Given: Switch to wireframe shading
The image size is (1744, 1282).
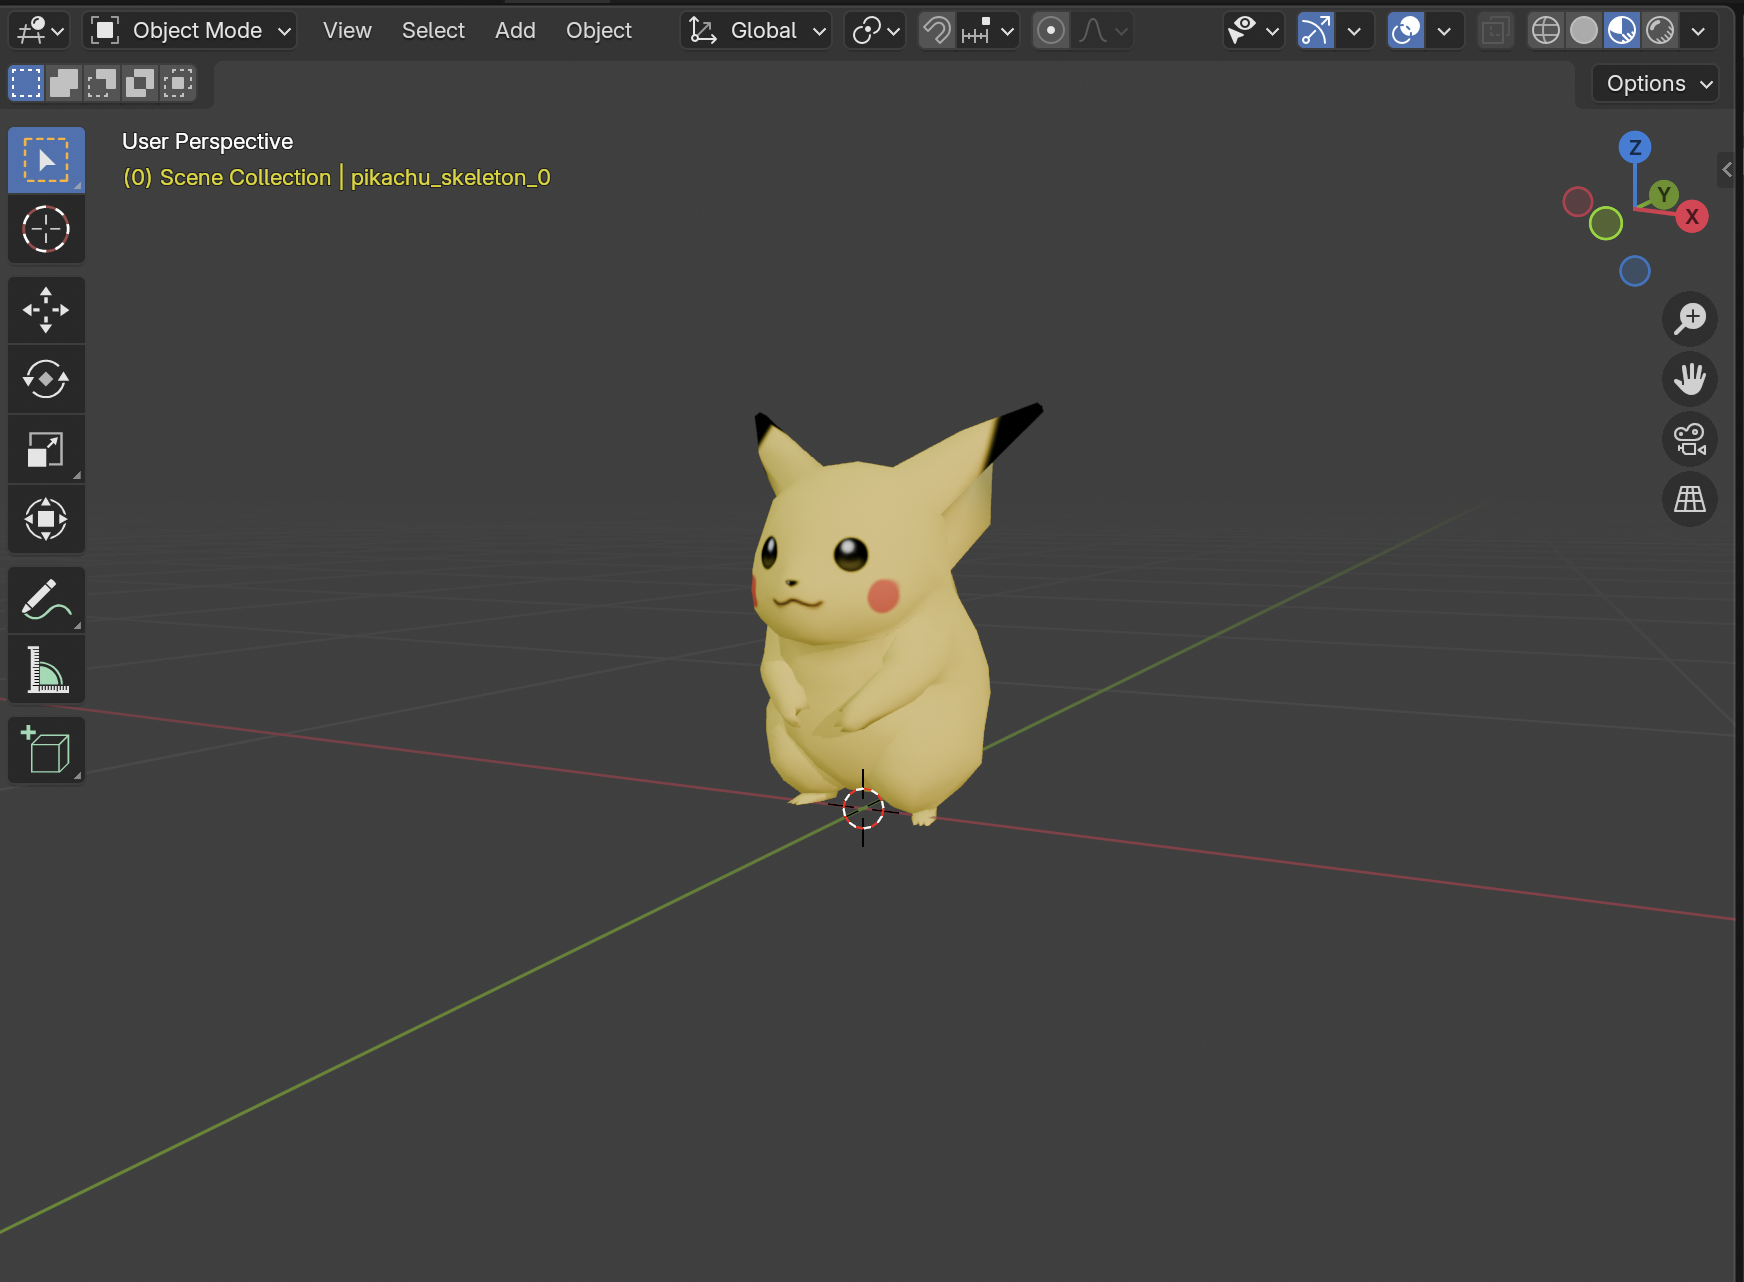Looking at the screenshot, I should pyautogui.click(x=1546, y=31).
